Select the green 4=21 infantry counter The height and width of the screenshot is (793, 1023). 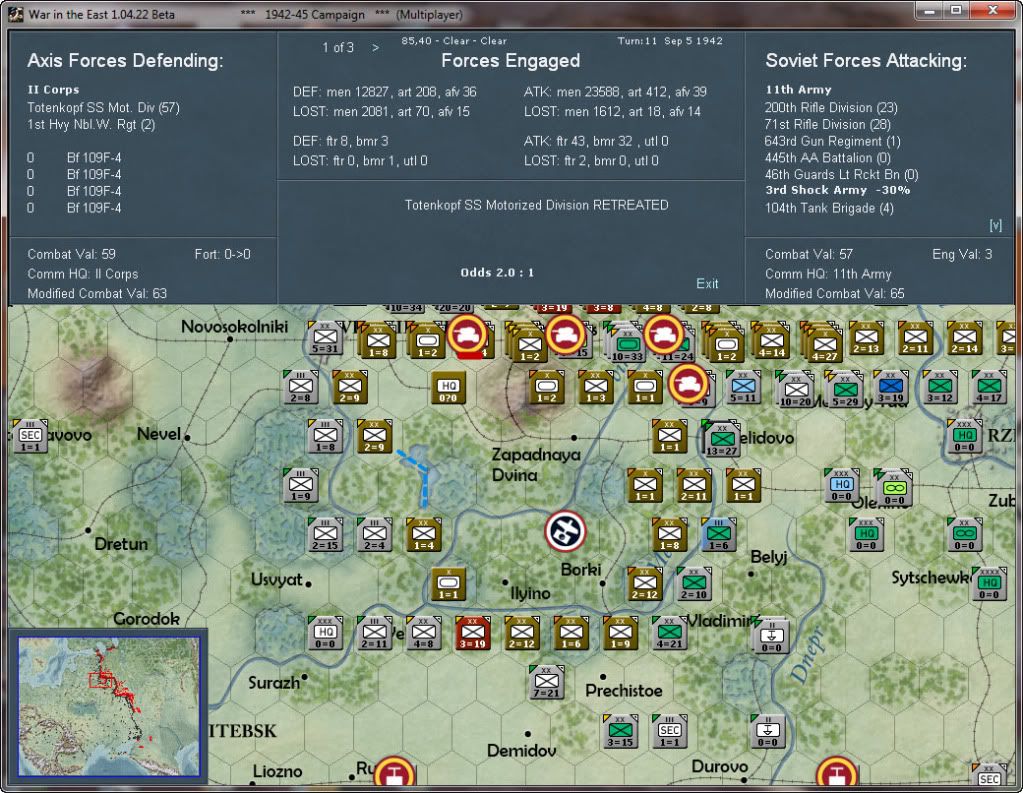point(669,633)
